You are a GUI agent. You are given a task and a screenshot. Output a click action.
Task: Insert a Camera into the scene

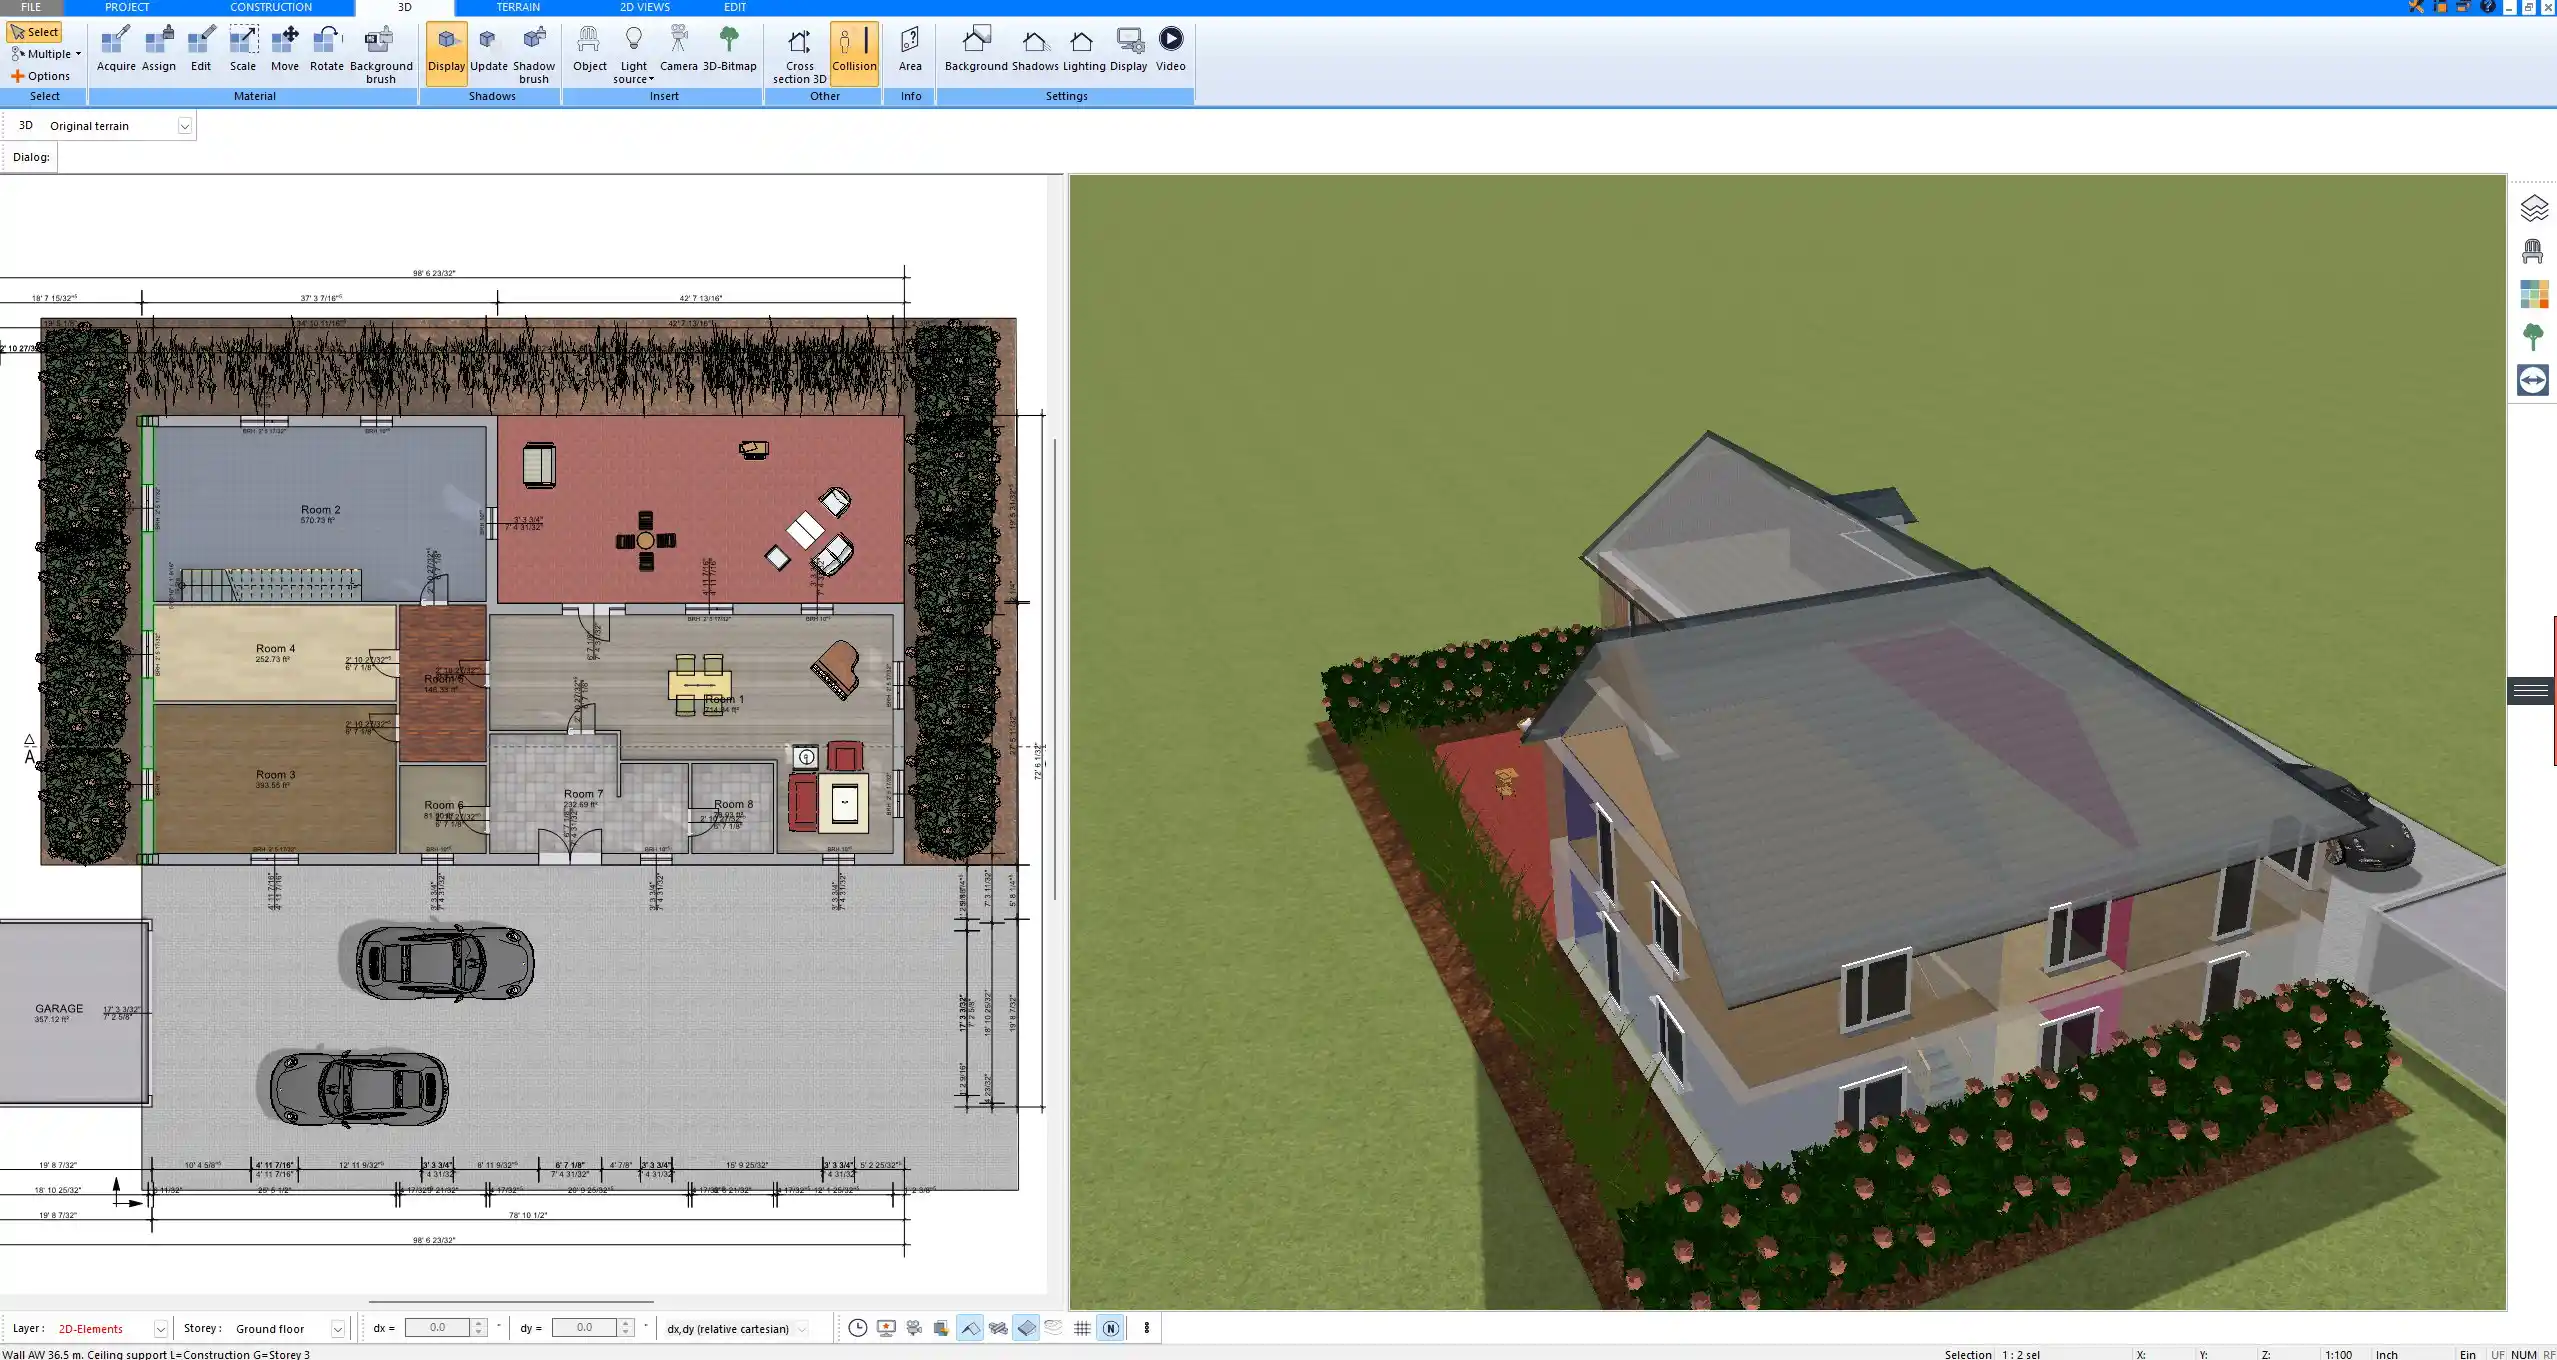coord(678,50)
